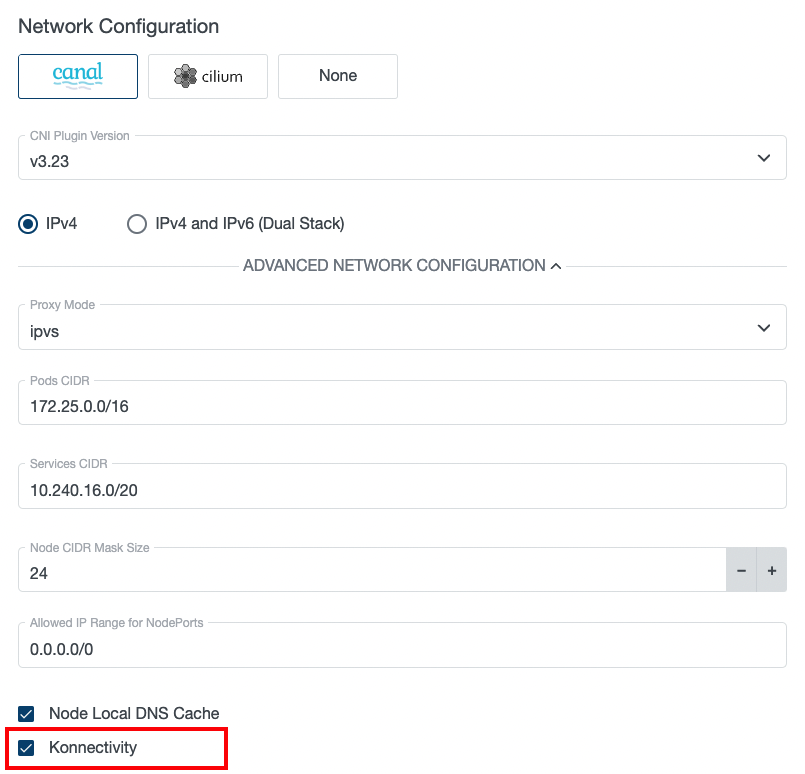Select the cilium network provider icon
Image resolution: width=805 pixels, height=774 pixels.
click(207, 76)
